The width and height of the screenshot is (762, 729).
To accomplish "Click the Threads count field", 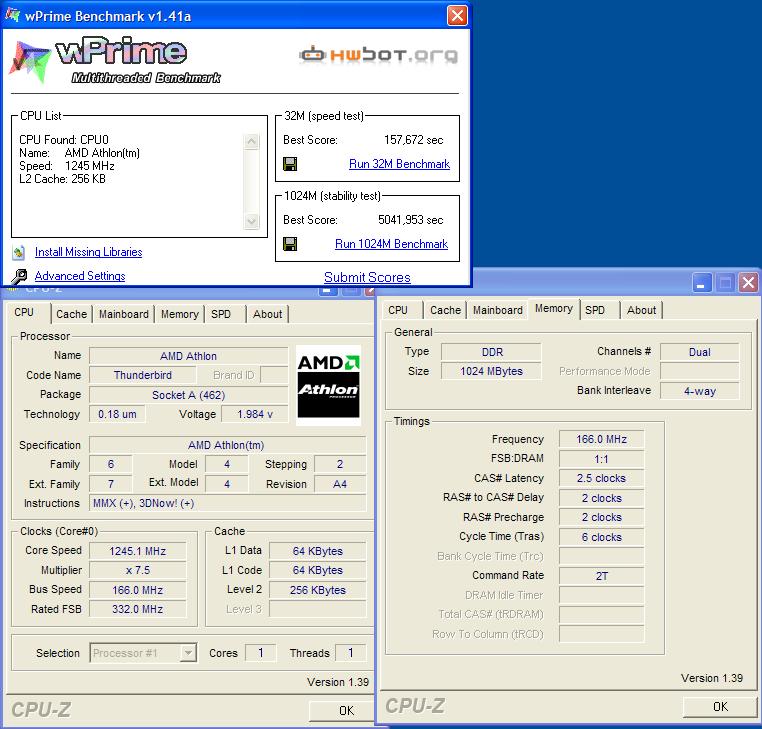I will tap(350, 653).
